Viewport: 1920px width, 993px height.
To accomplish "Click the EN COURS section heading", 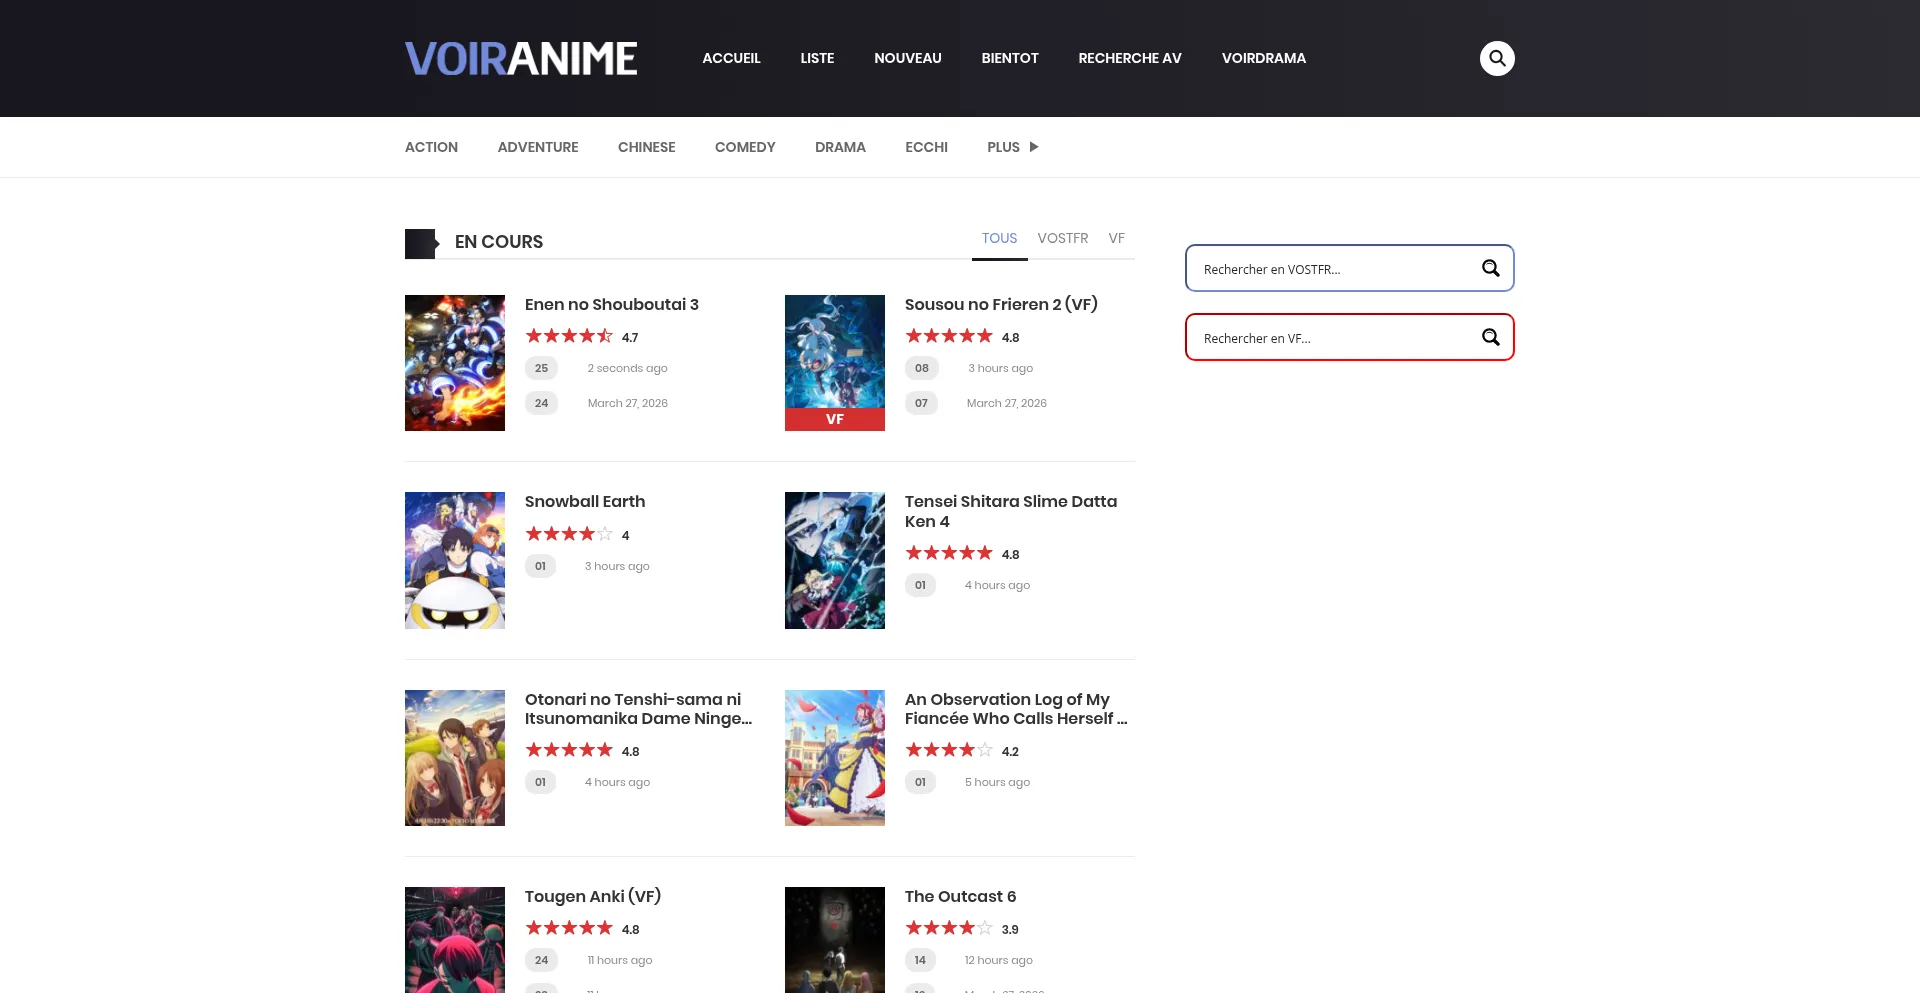I will coord(499,242).
